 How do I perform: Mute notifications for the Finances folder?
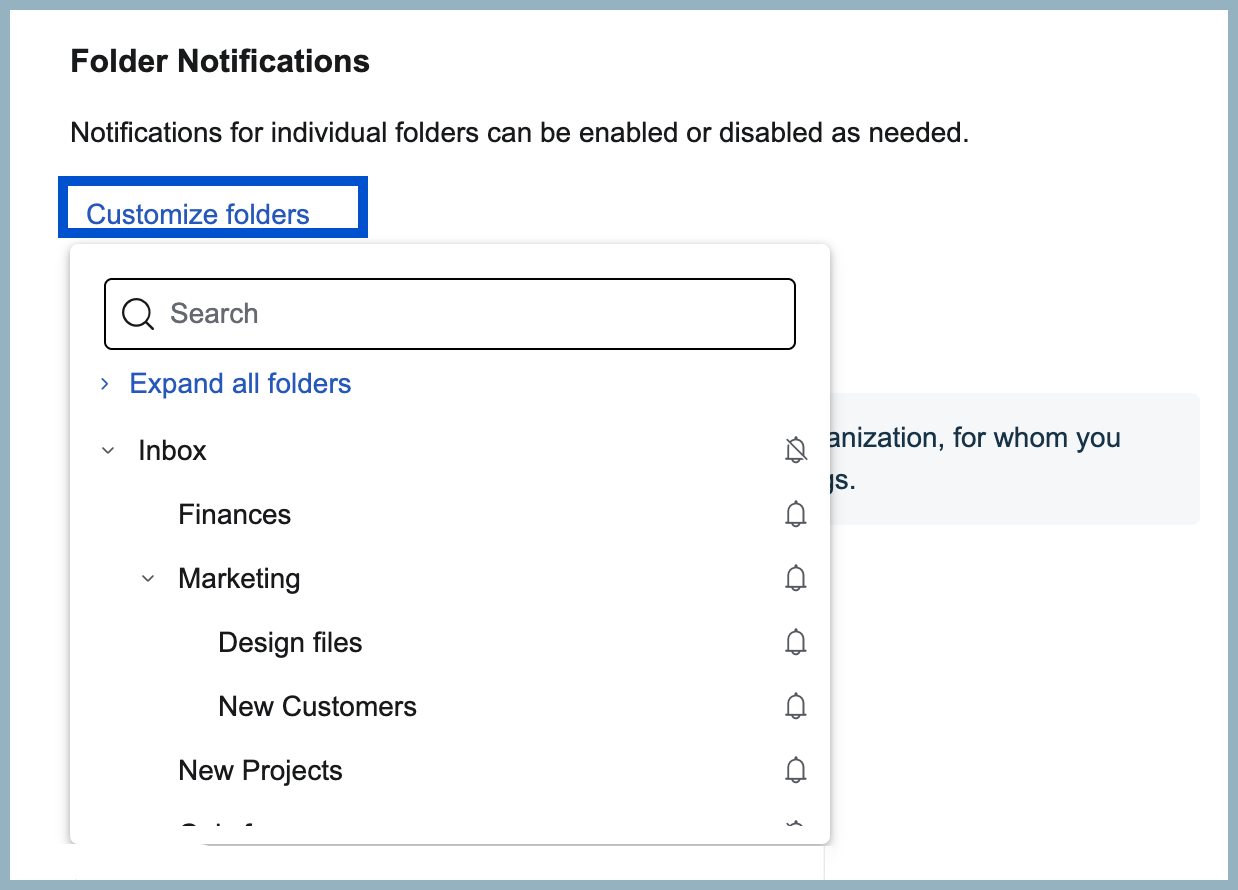[x=795, y=514]
